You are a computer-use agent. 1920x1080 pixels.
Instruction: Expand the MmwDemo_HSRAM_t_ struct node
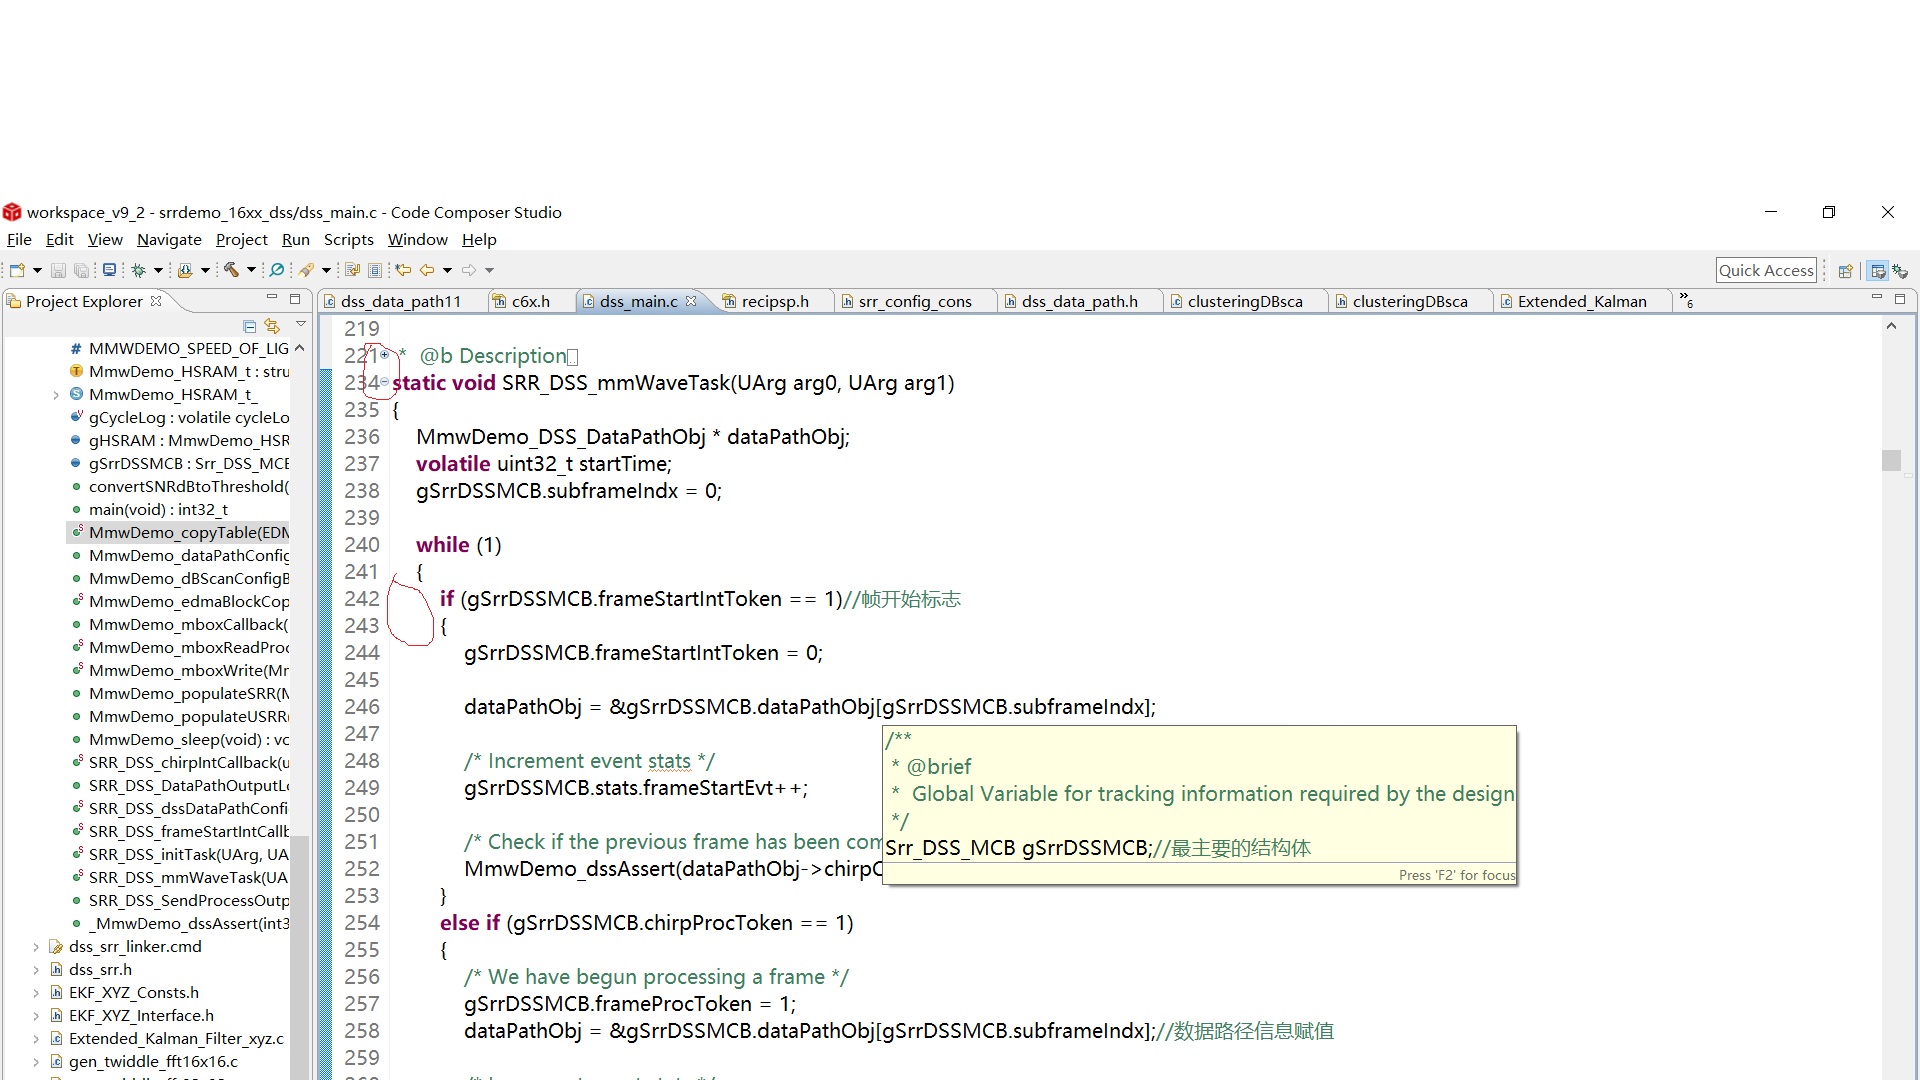[x=56, y=394]
